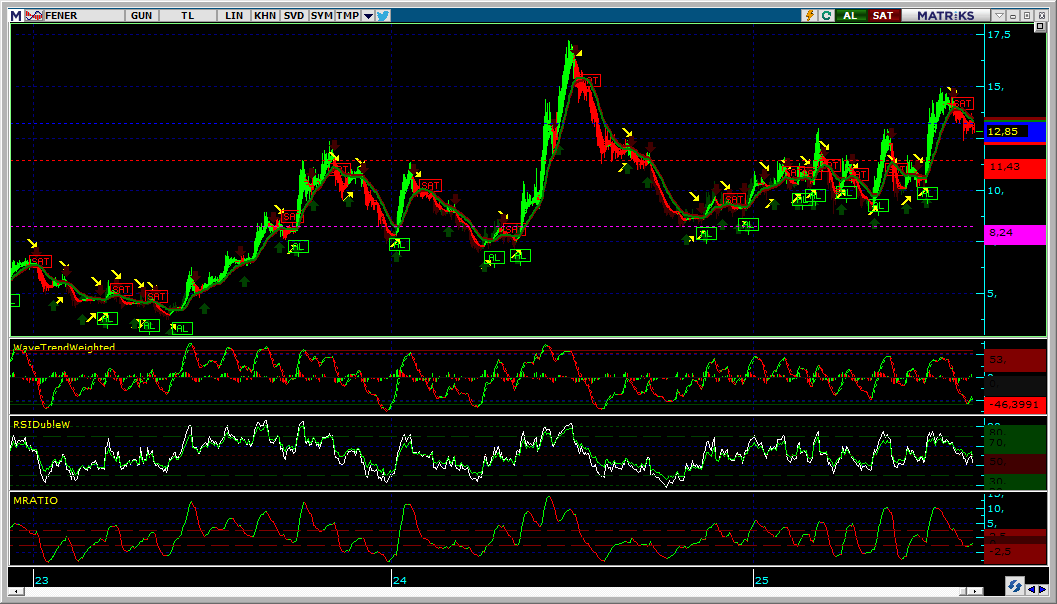Step the chart left with blue arrow
Image resolution: width=1057 pixels, height=604 pixels.
(1031, 589)
